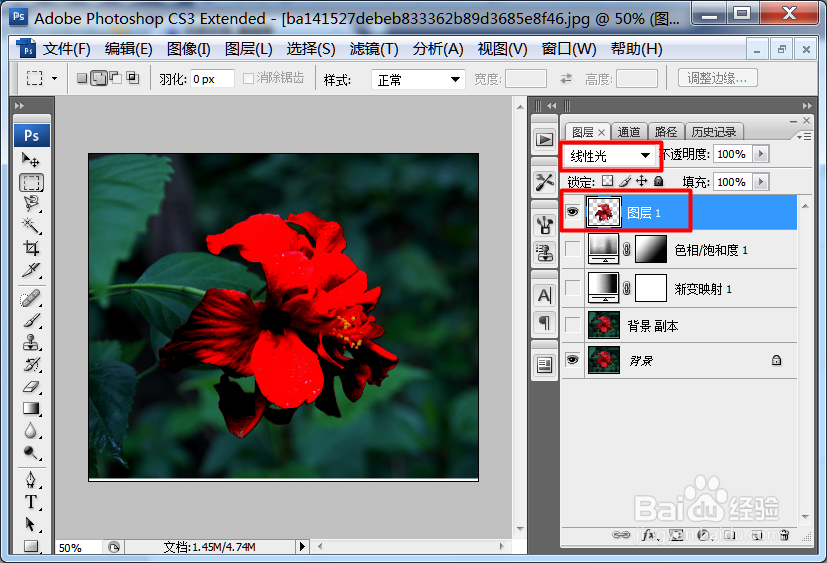Switch to the 通道 tab

click(x=629, y=132)
